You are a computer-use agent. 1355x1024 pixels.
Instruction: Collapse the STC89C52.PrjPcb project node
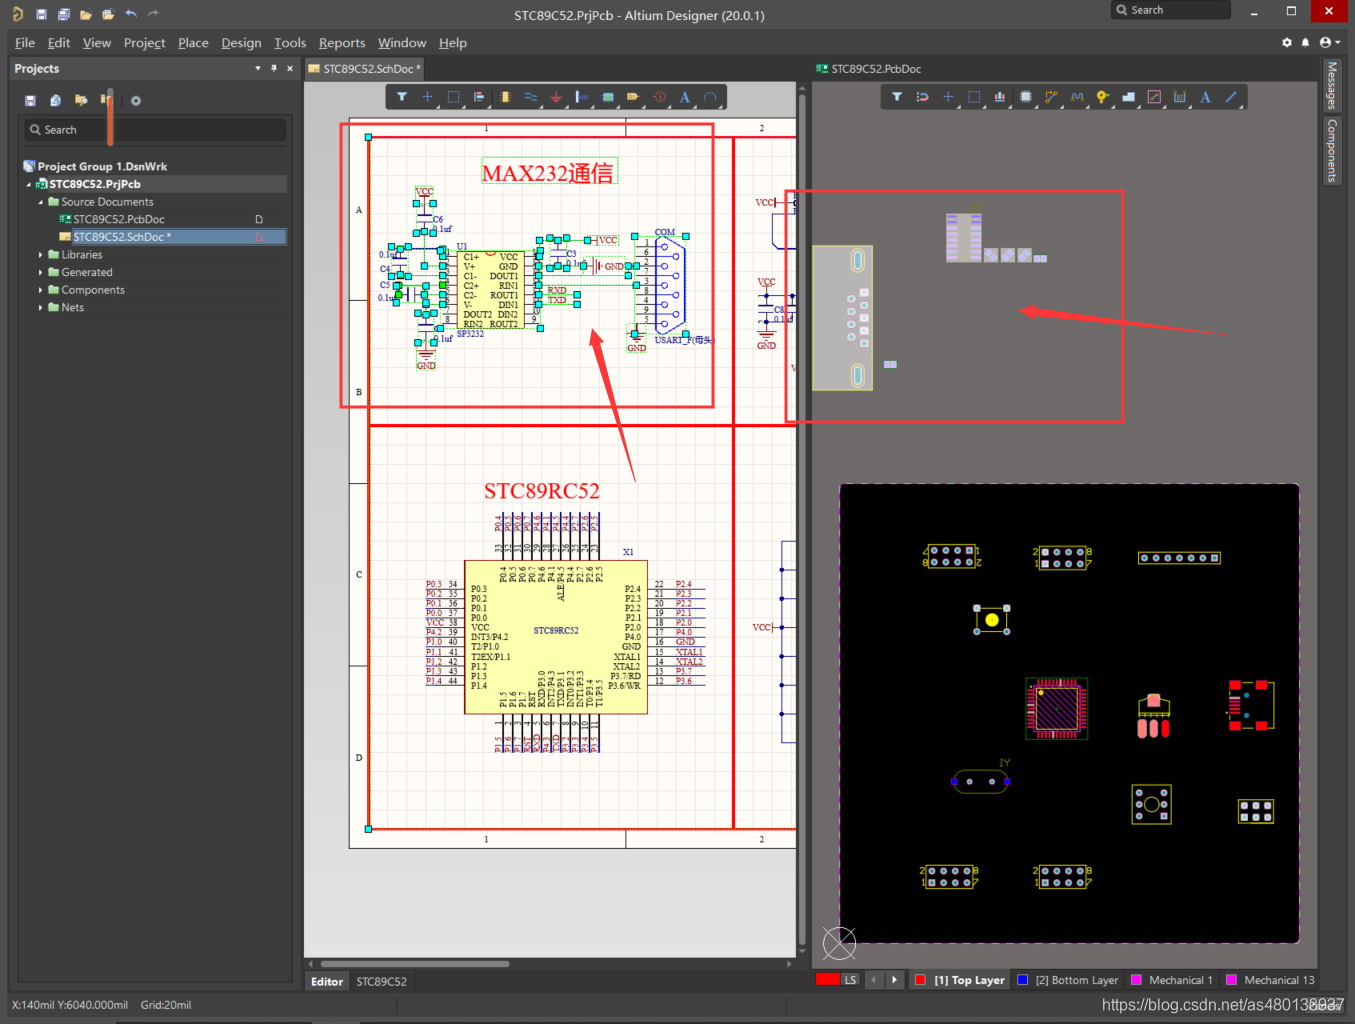pyautogui.click(x=29, y=184)
